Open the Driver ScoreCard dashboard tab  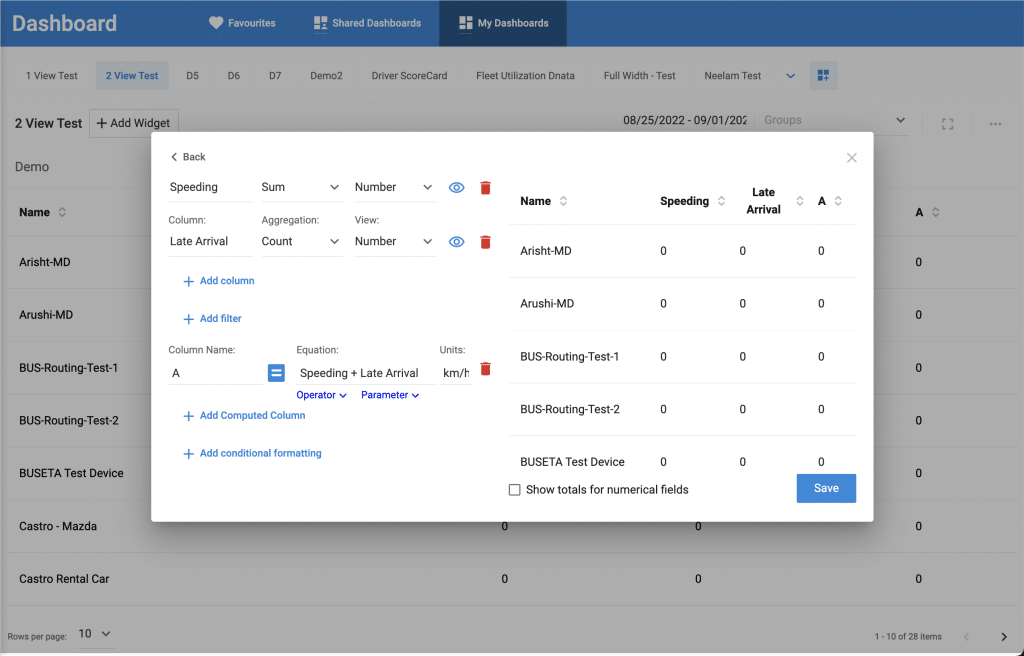click(409, 76)
